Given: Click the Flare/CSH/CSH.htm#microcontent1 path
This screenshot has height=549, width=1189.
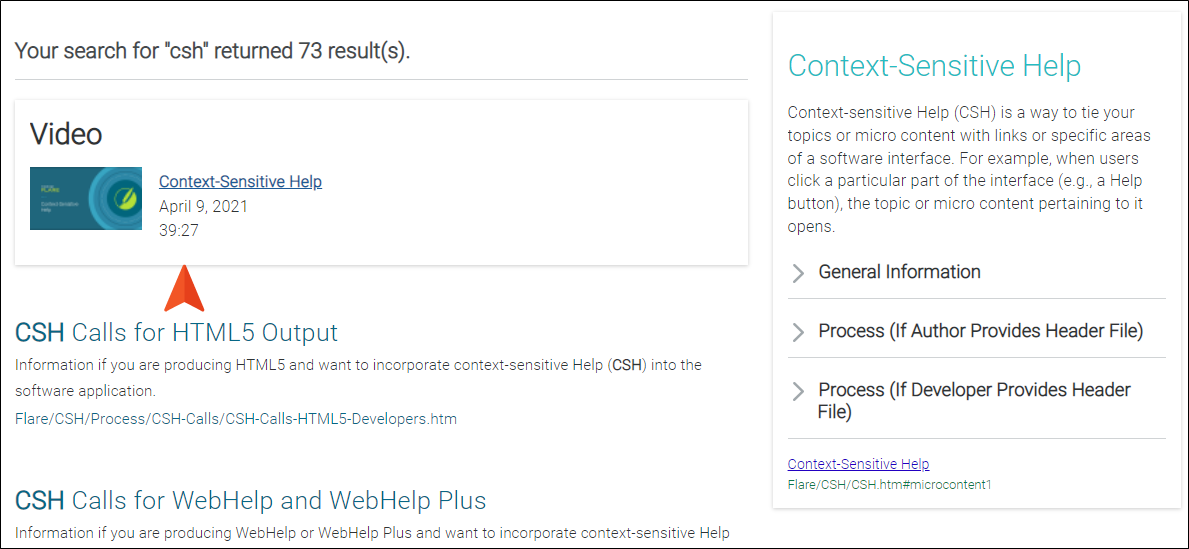Looking at the screenshot, I should (x=889, y=484).
